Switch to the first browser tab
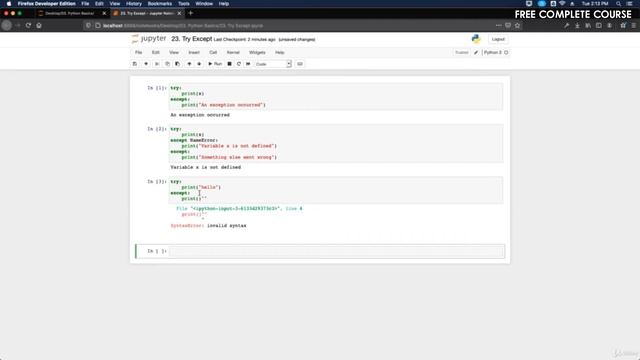 (x=70, y=13)
